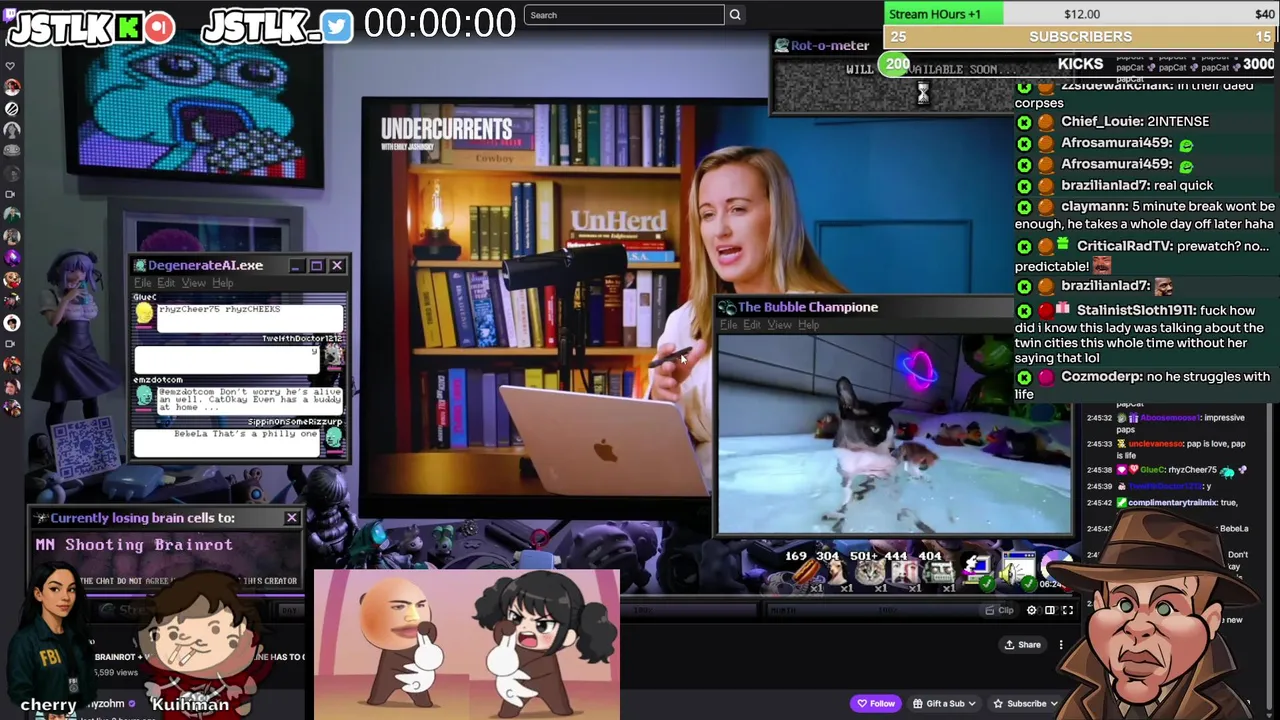Click the Subscribe button
1280x720 pixels.
pos(1025,704)
